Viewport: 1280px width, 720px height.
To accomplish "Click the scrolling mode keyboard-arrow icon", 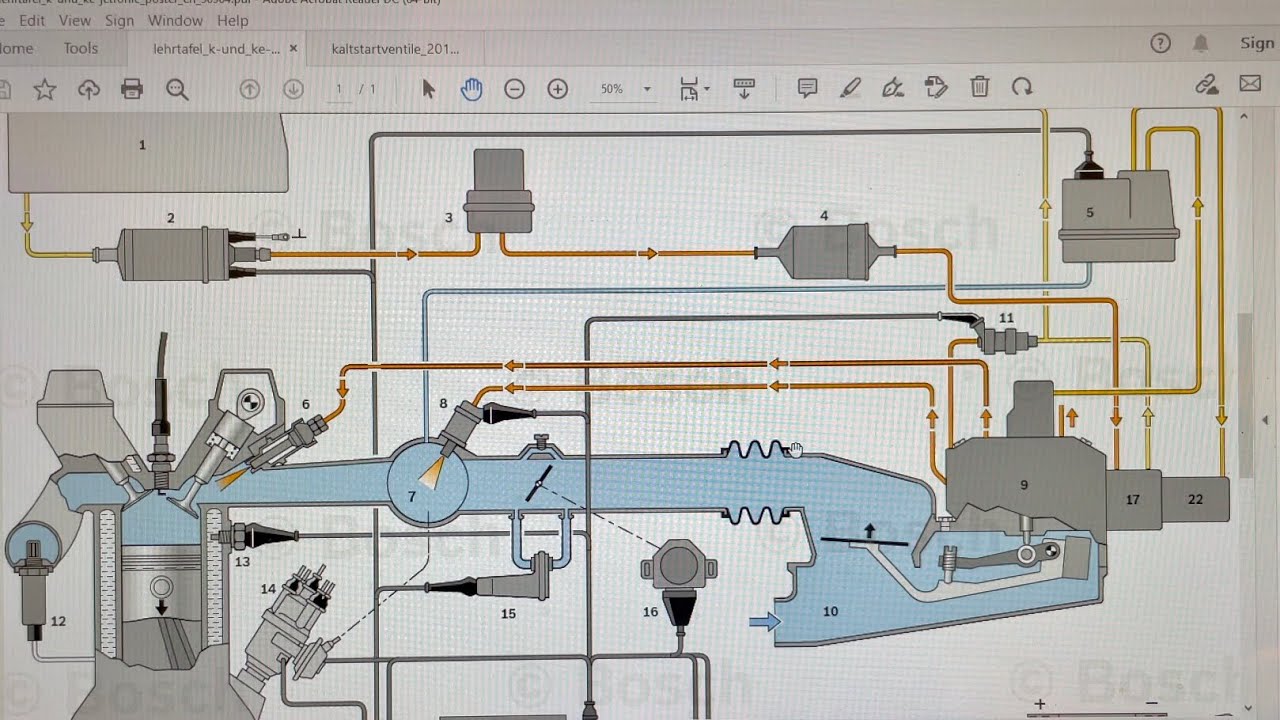I will click(x=744, y=88).
